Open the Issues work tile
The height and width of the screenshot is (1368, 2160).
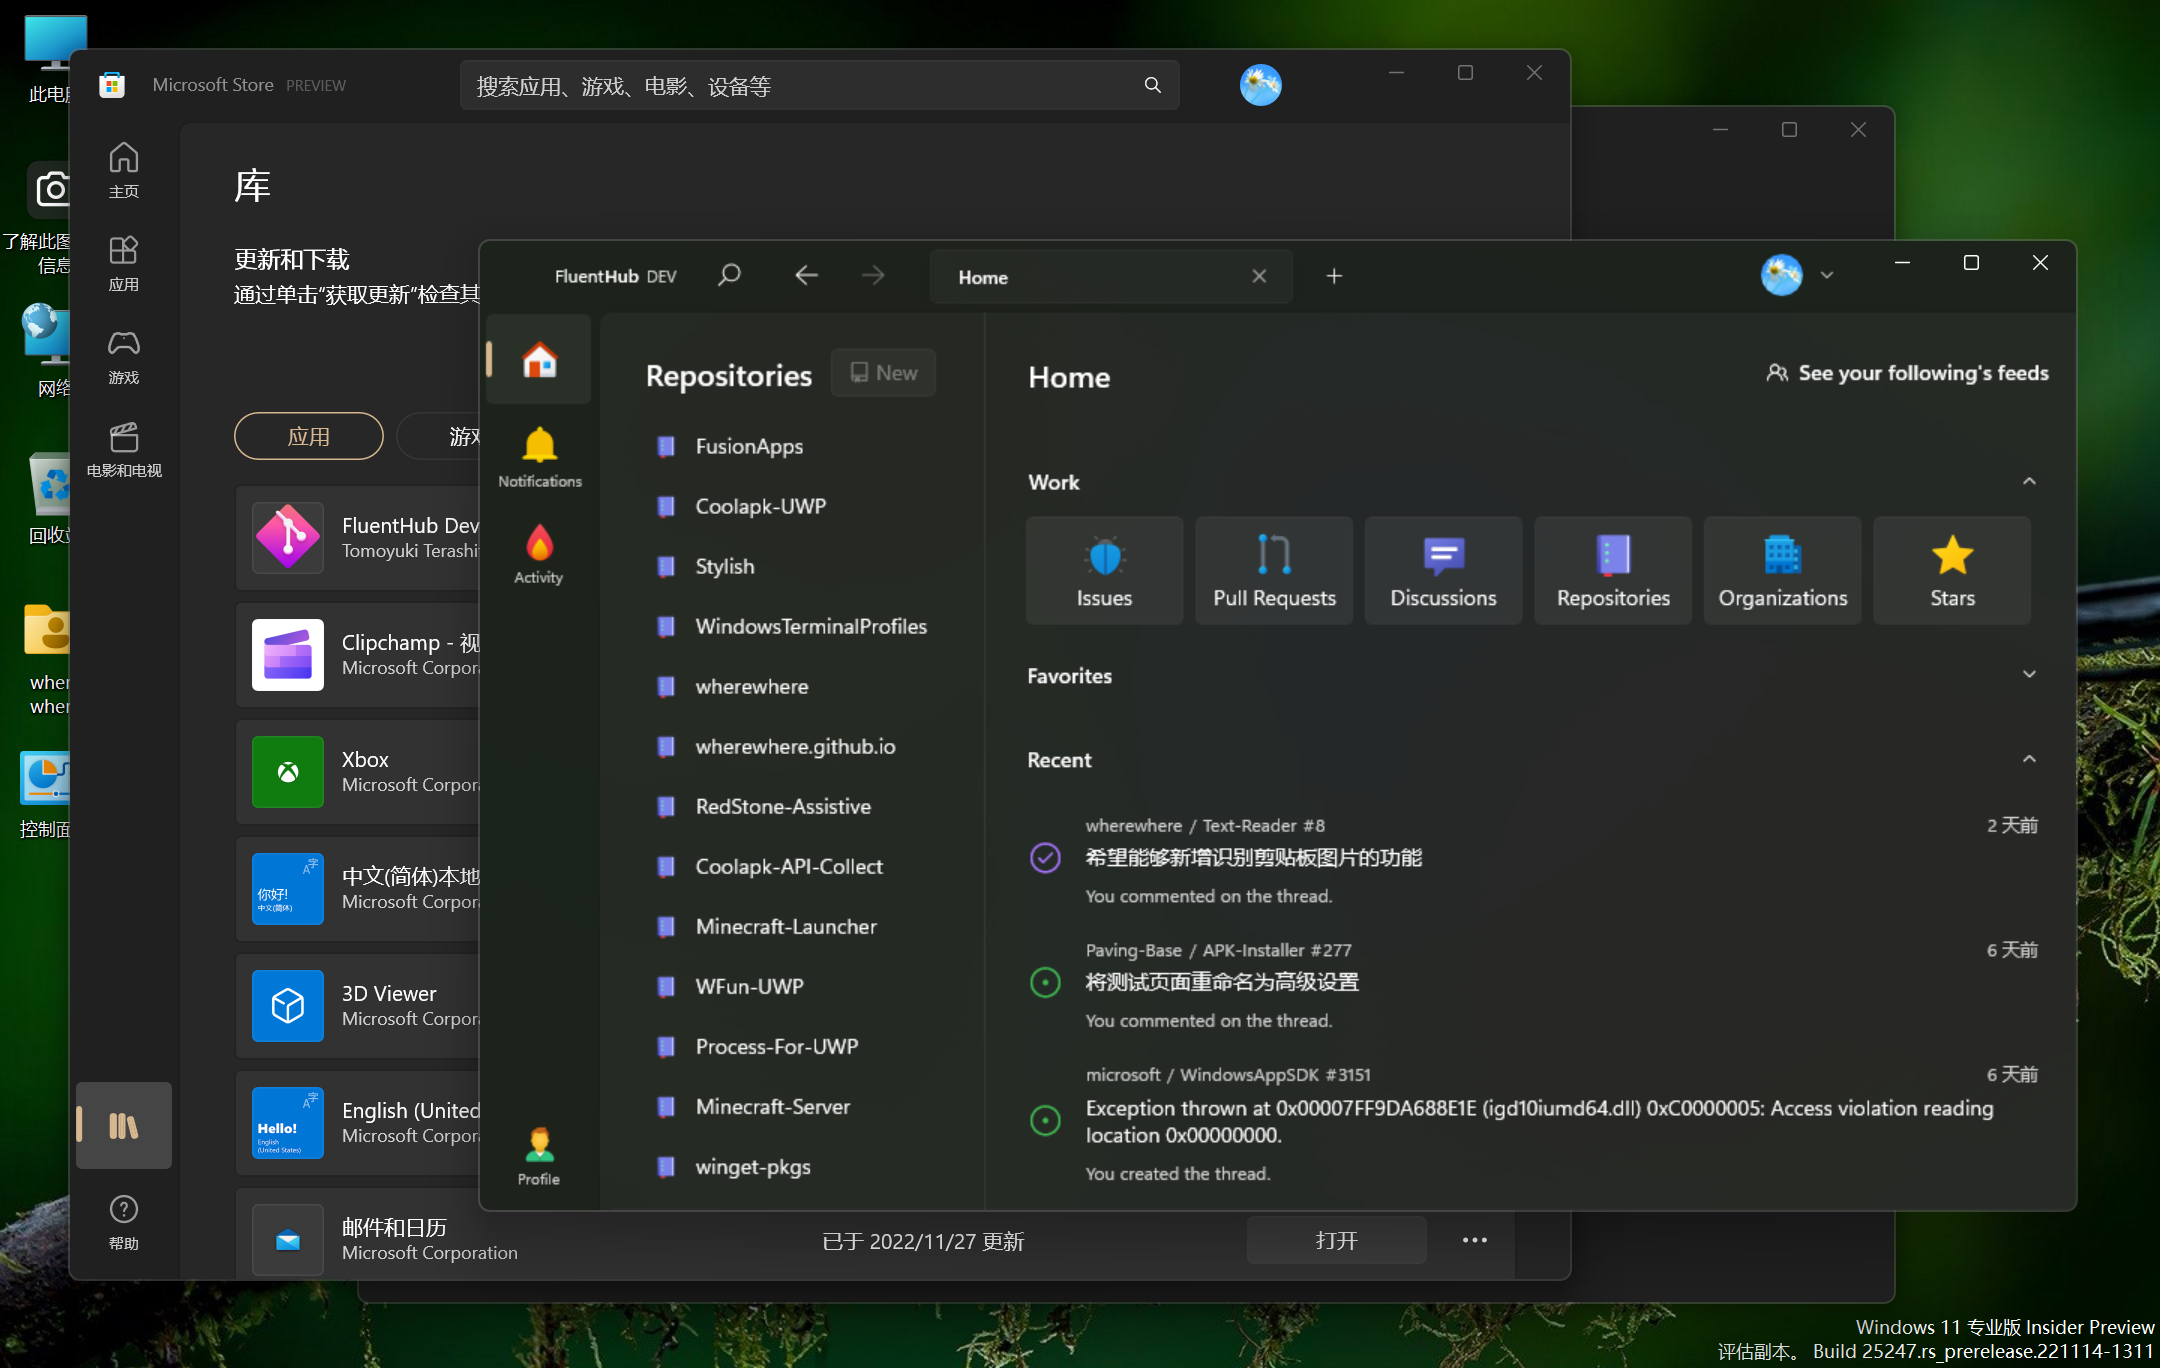(x=1104, y=570)
